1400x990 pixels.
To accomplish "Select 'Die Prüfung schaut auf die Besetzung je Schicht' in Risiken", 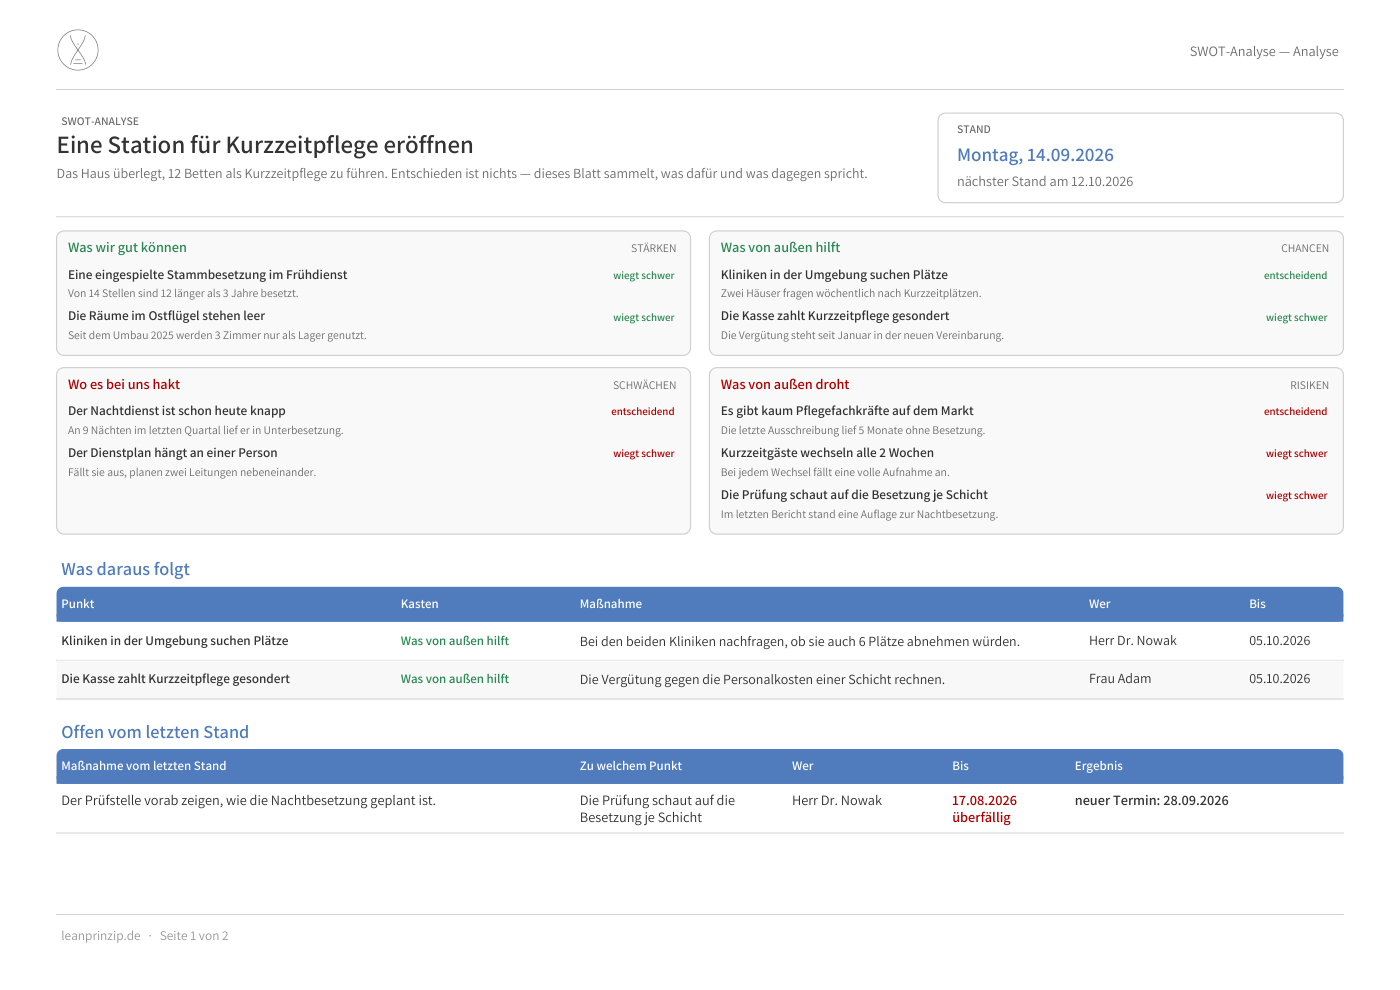I will click(854, 495).
